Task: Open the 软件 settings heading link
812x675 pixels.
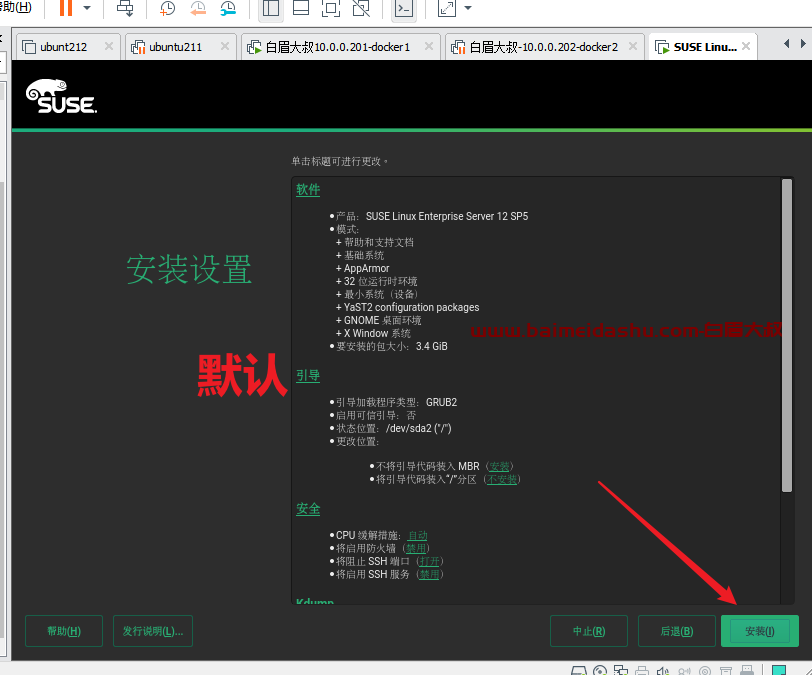Action: tap(308, 190)
